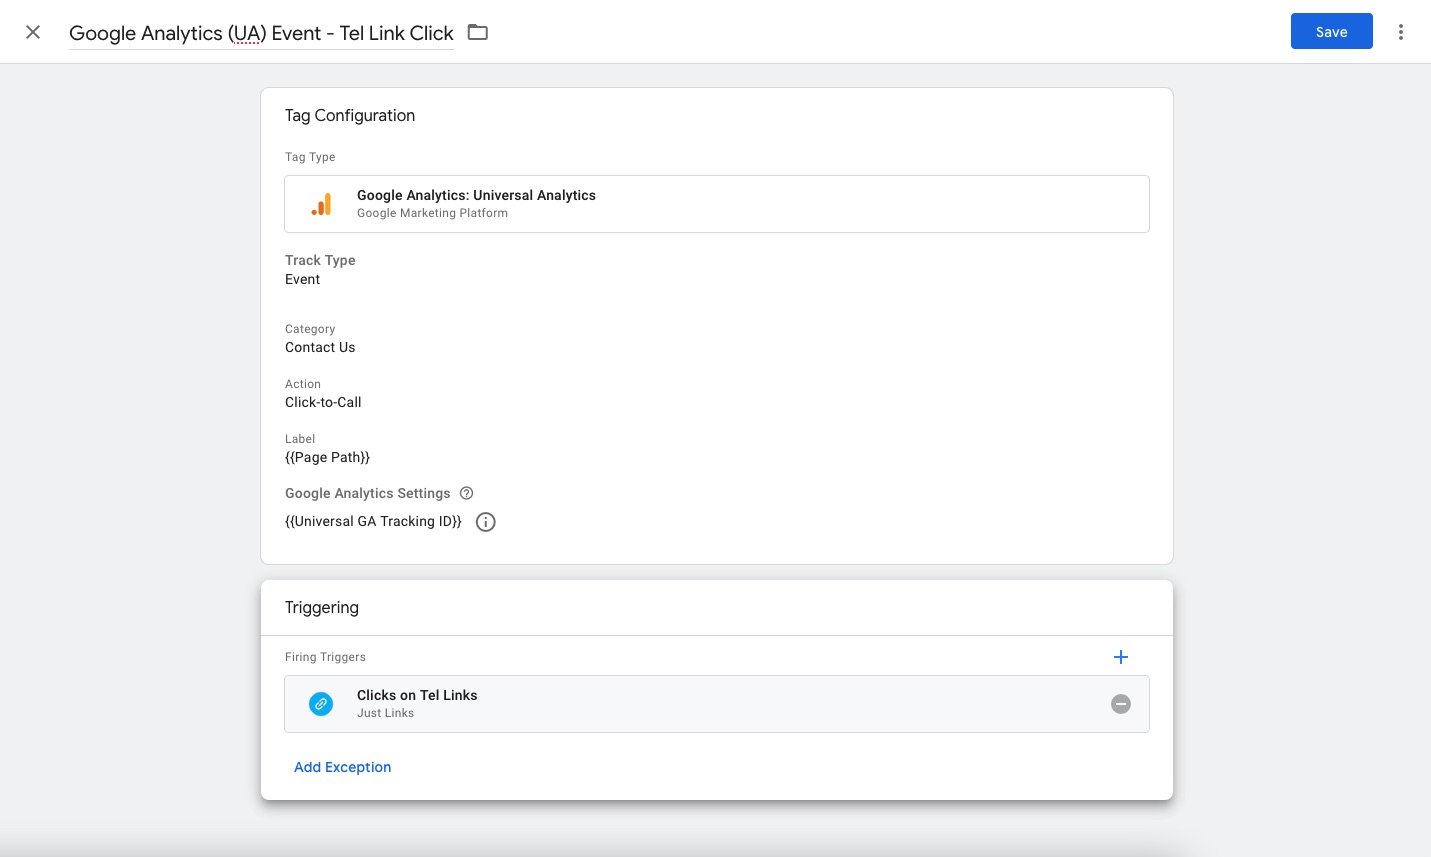Viewport: 1431px width, 857px height.
Task: Click the Tag Type label
Action: click(x=310, y=157)
